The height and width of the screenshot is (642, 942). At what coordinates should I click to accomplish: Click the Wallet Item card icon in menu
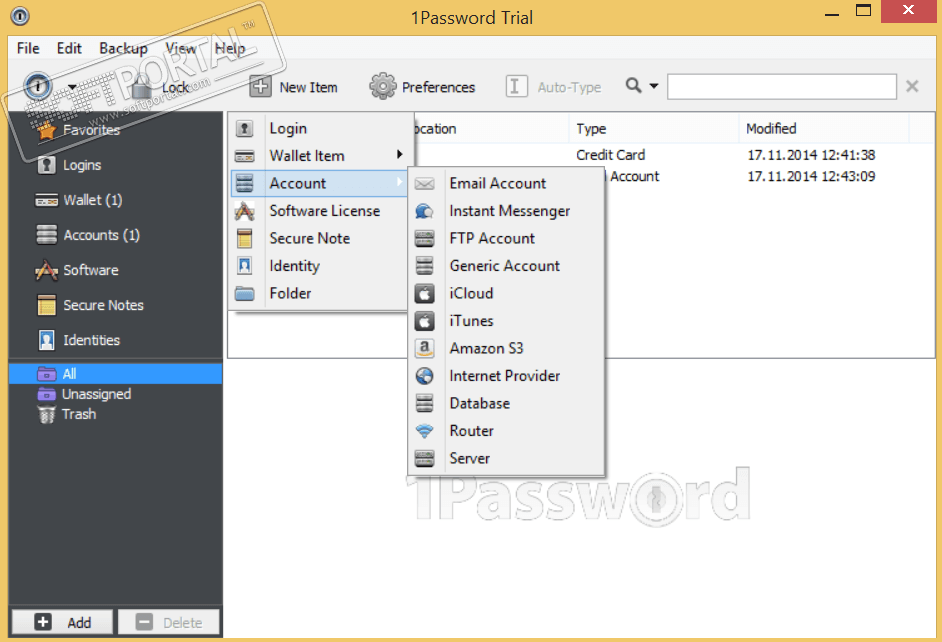[245, 156]
